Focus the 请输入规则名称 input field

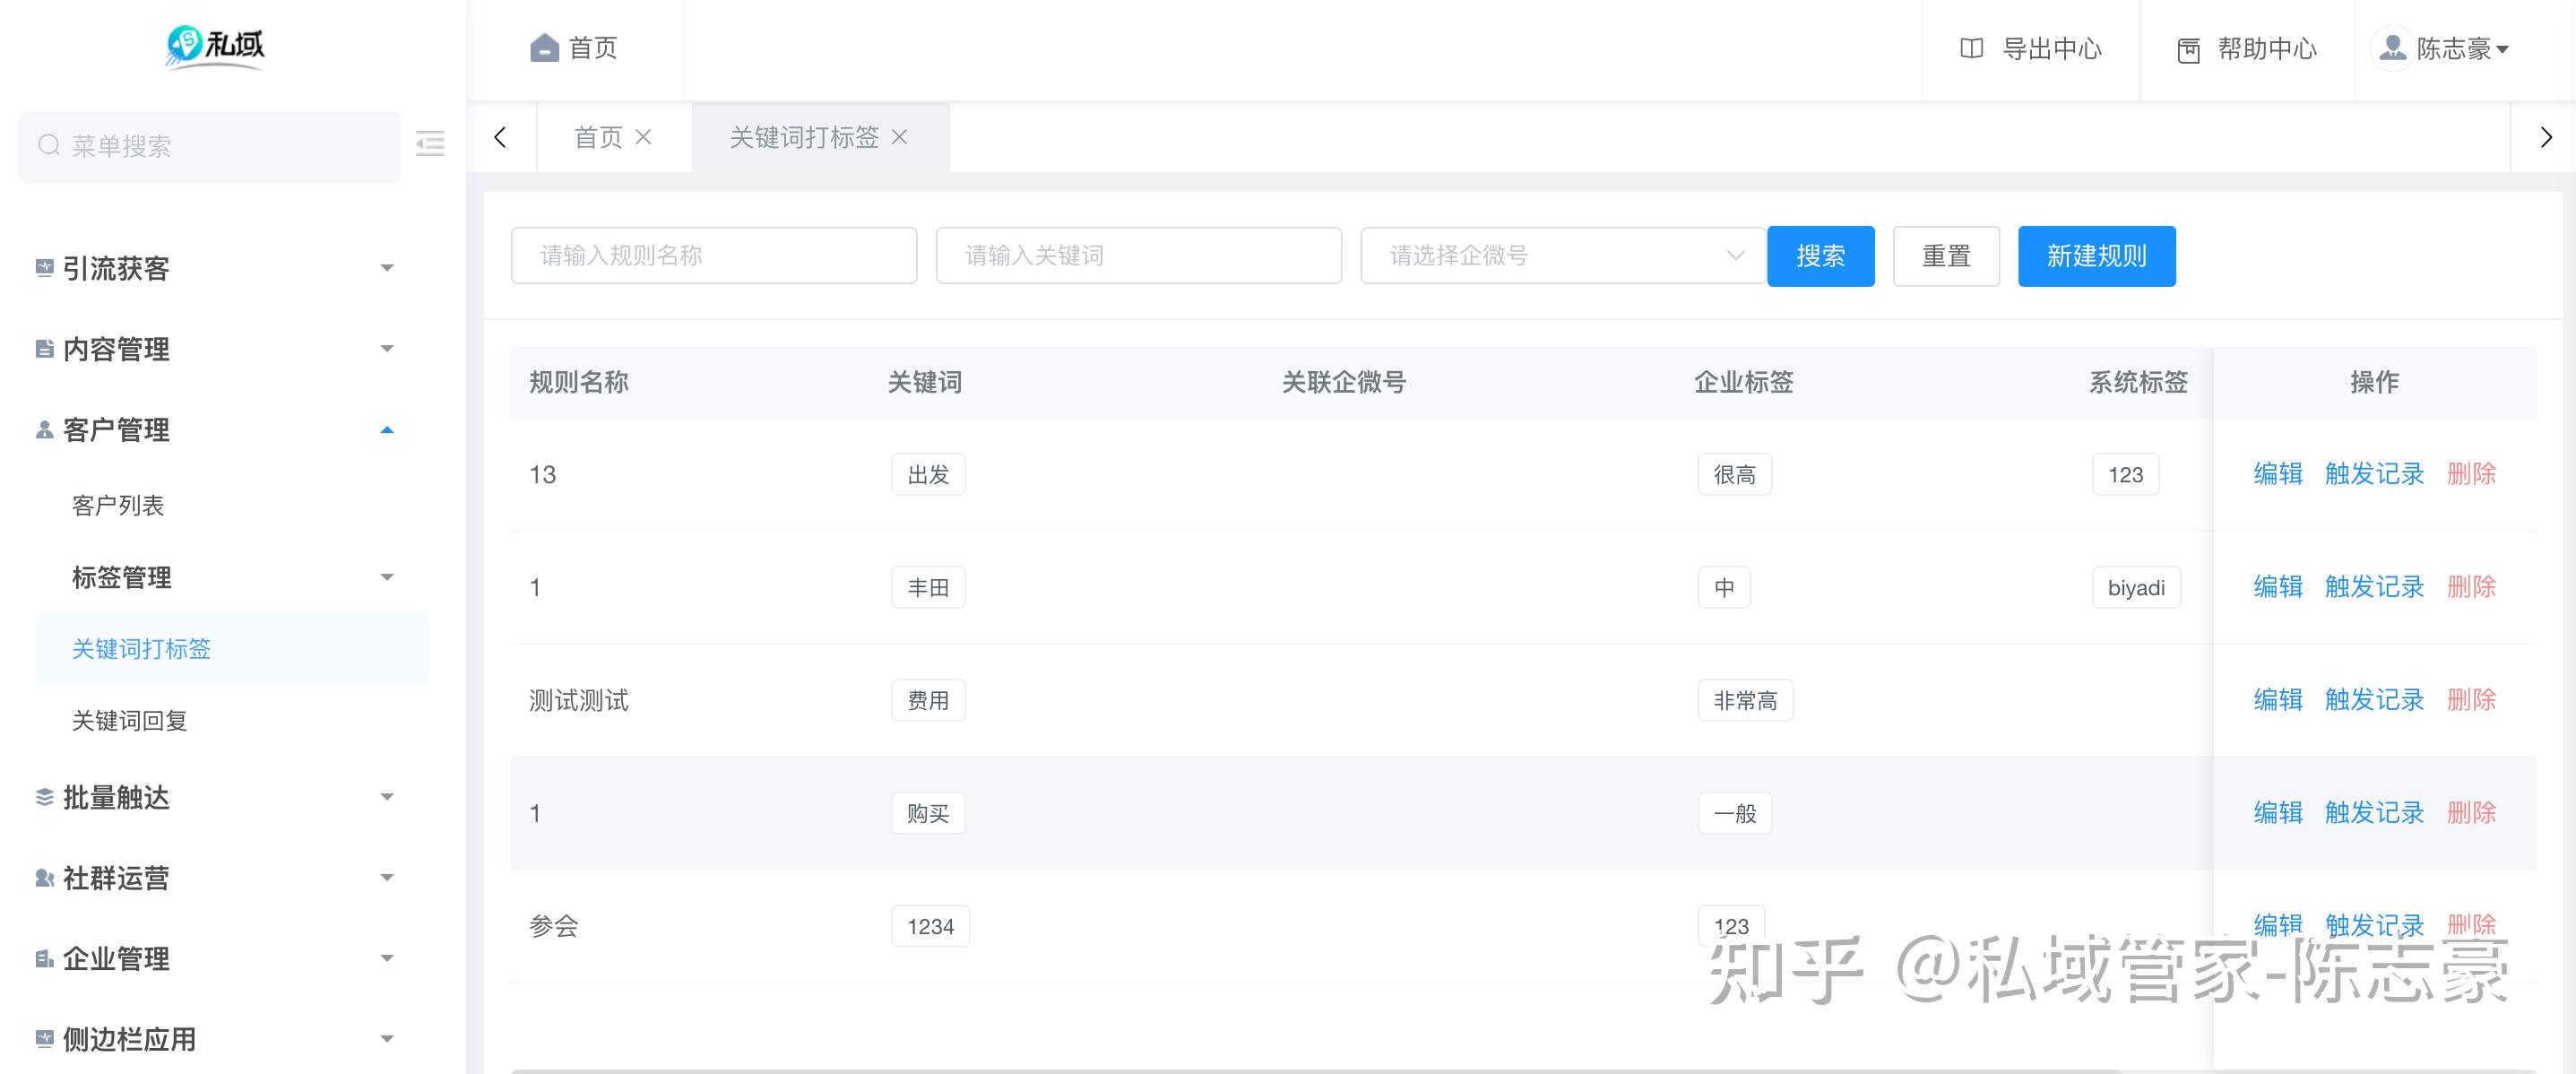click(713, 256)
